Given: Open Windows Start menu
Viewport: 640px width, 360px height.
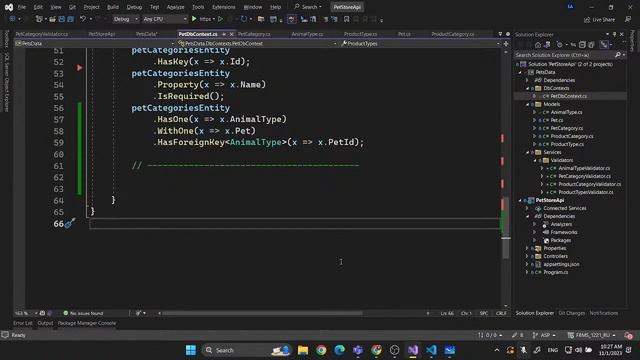Looking at the screenshot, I should tap(191, 350).
